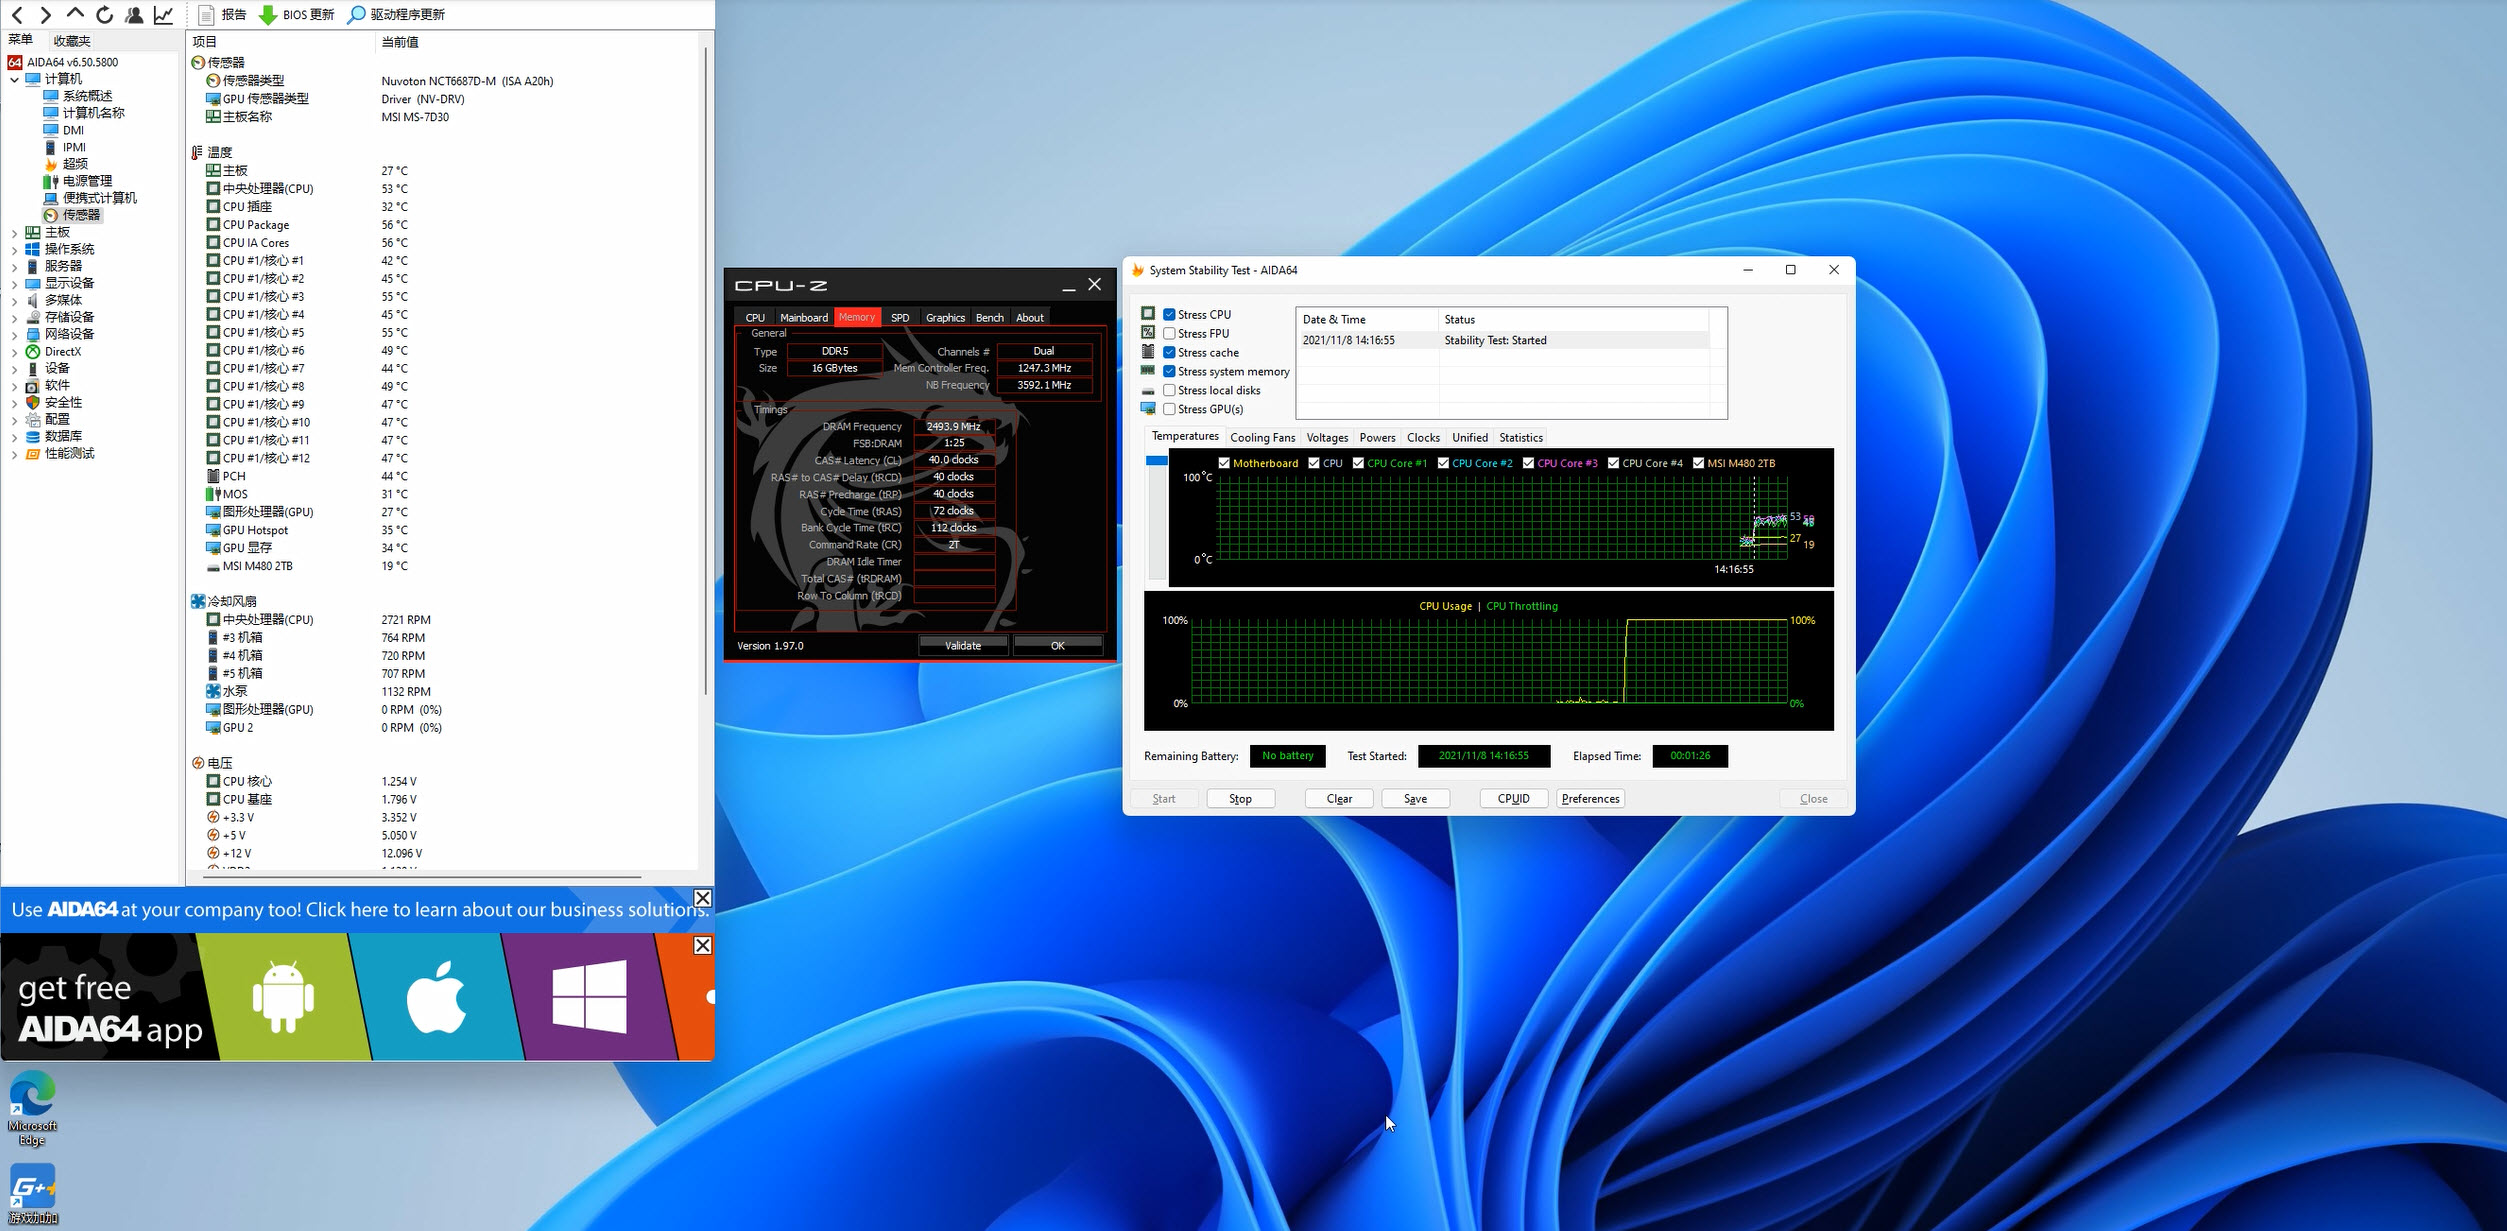Click the blue temperature graph scale slider
The image size is (2507, 1231).
[x=1157, y=461]
